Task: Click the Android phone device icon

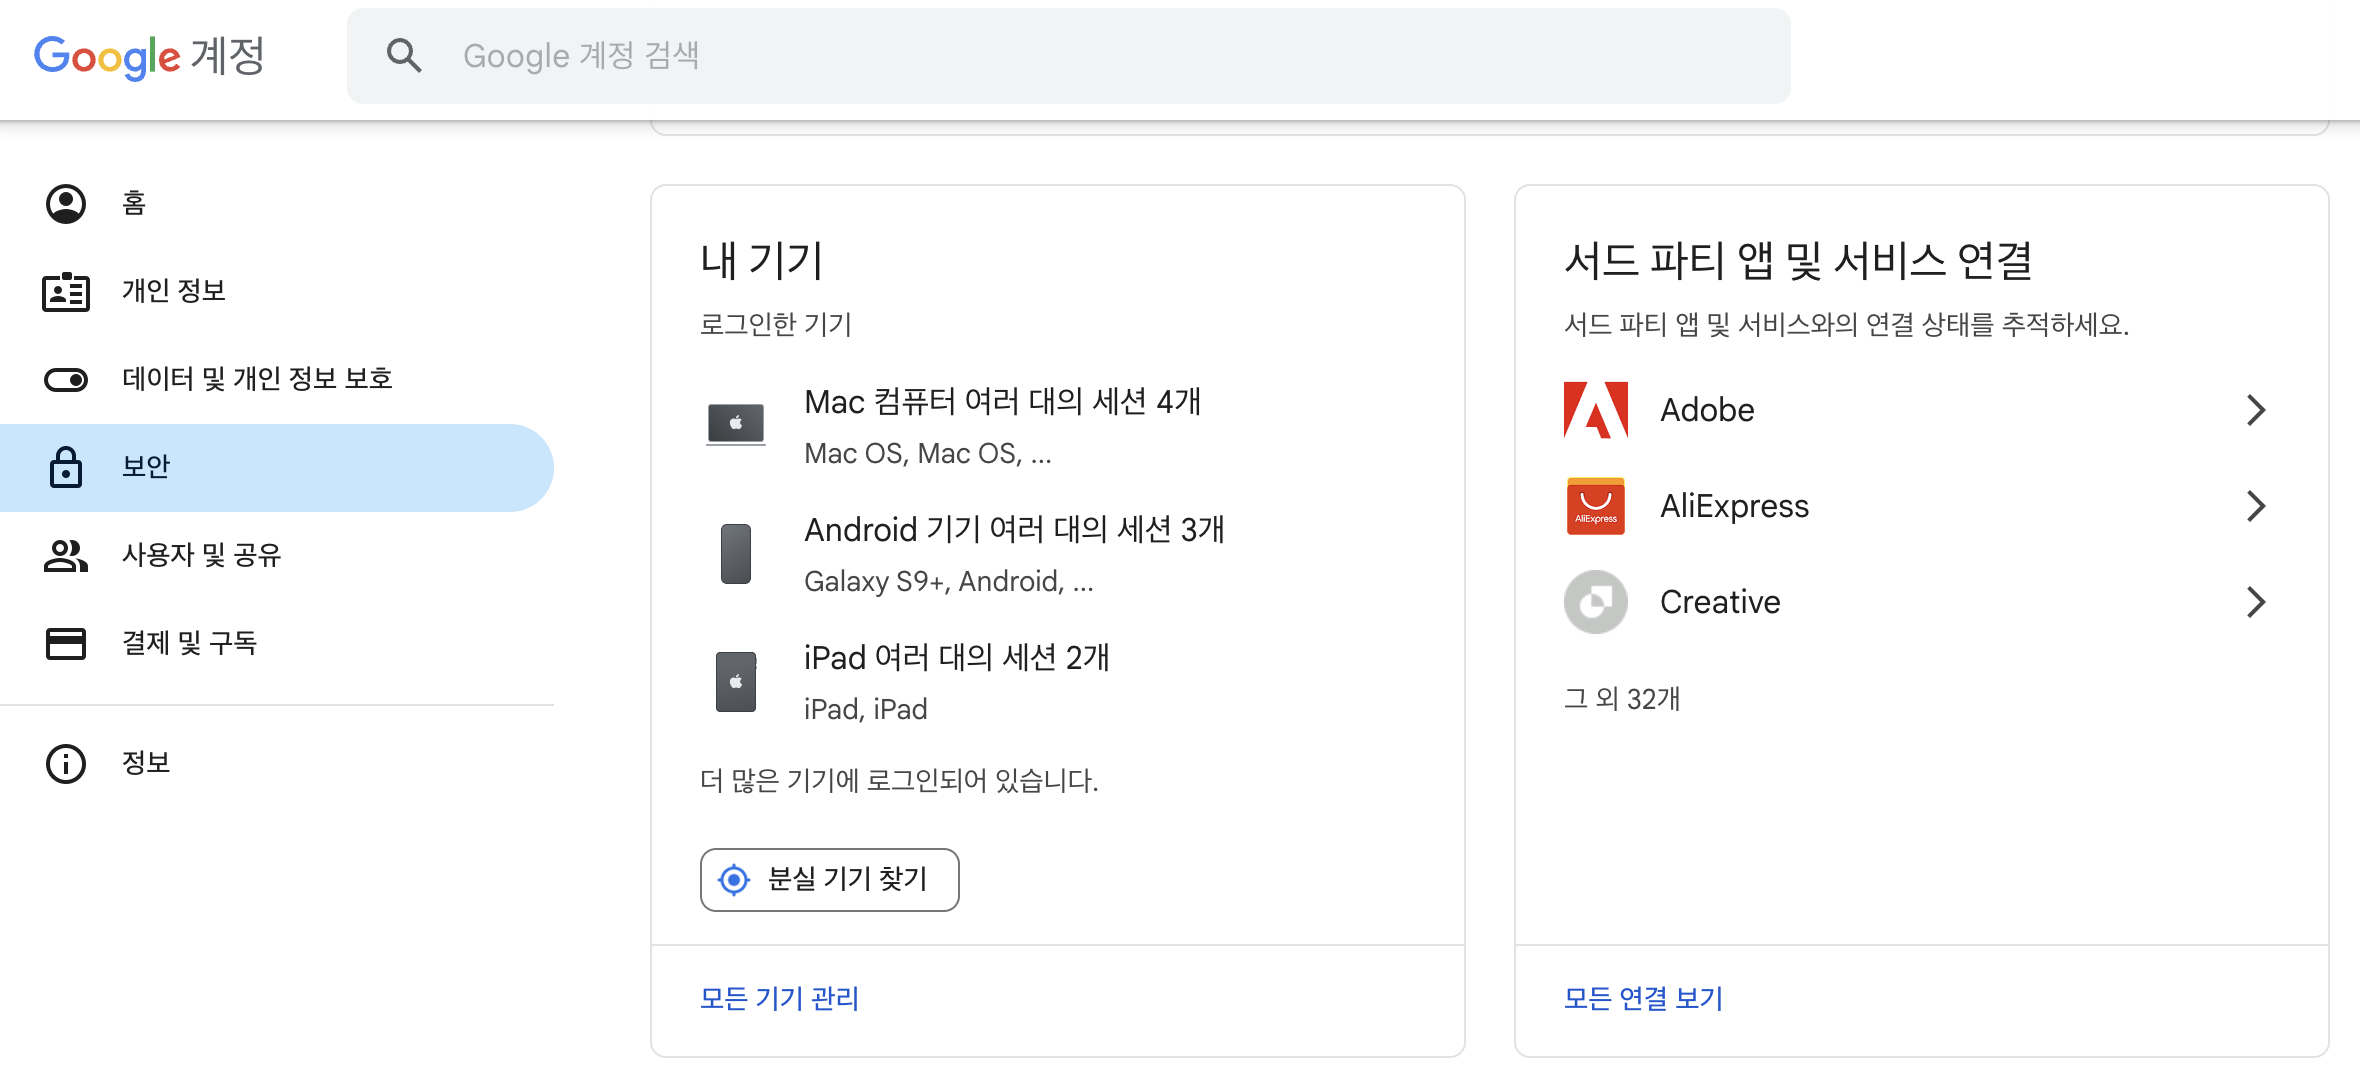Action: [x=735, y=553]
